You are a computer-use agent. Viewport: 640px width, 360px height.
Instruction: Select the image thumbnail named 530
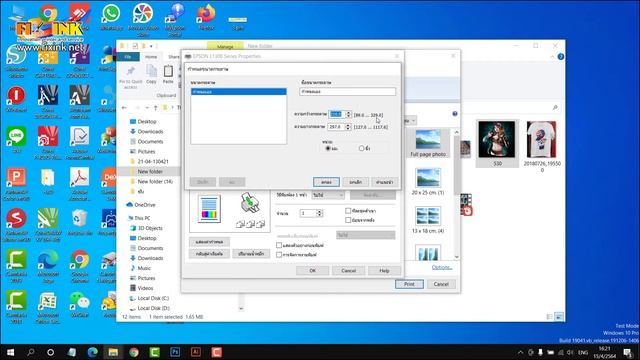497,143
